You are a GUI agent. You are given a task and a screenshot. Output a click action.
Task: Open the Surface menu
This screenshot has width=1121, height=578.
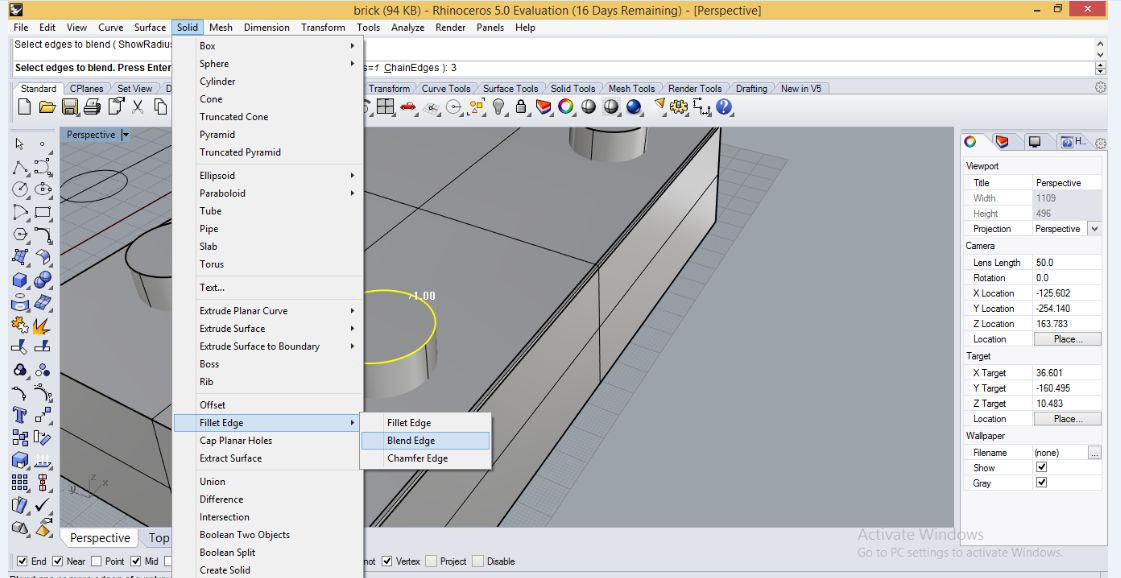(x=150, y=27)
